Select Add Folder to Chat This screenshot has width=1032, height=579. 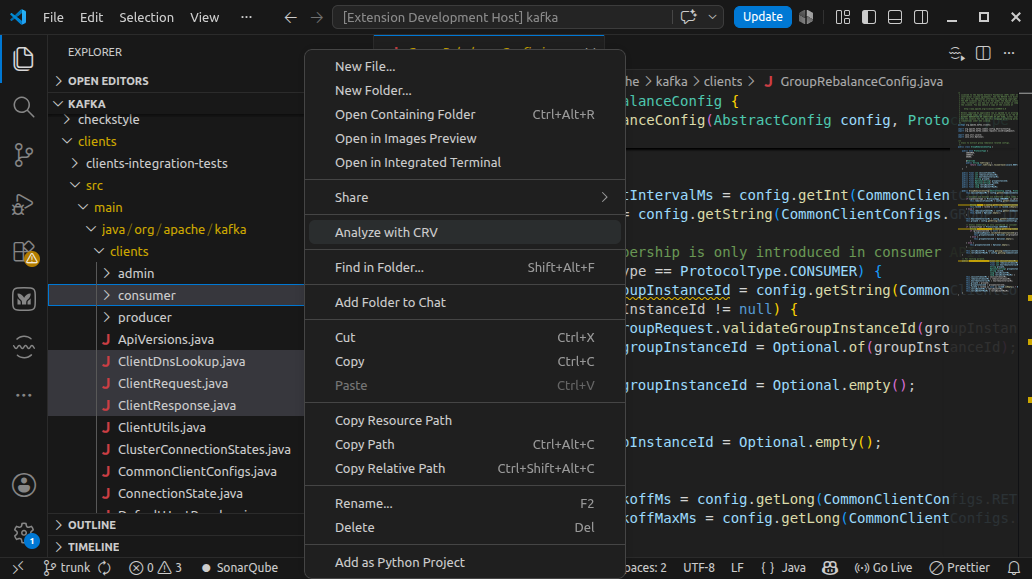465,302
